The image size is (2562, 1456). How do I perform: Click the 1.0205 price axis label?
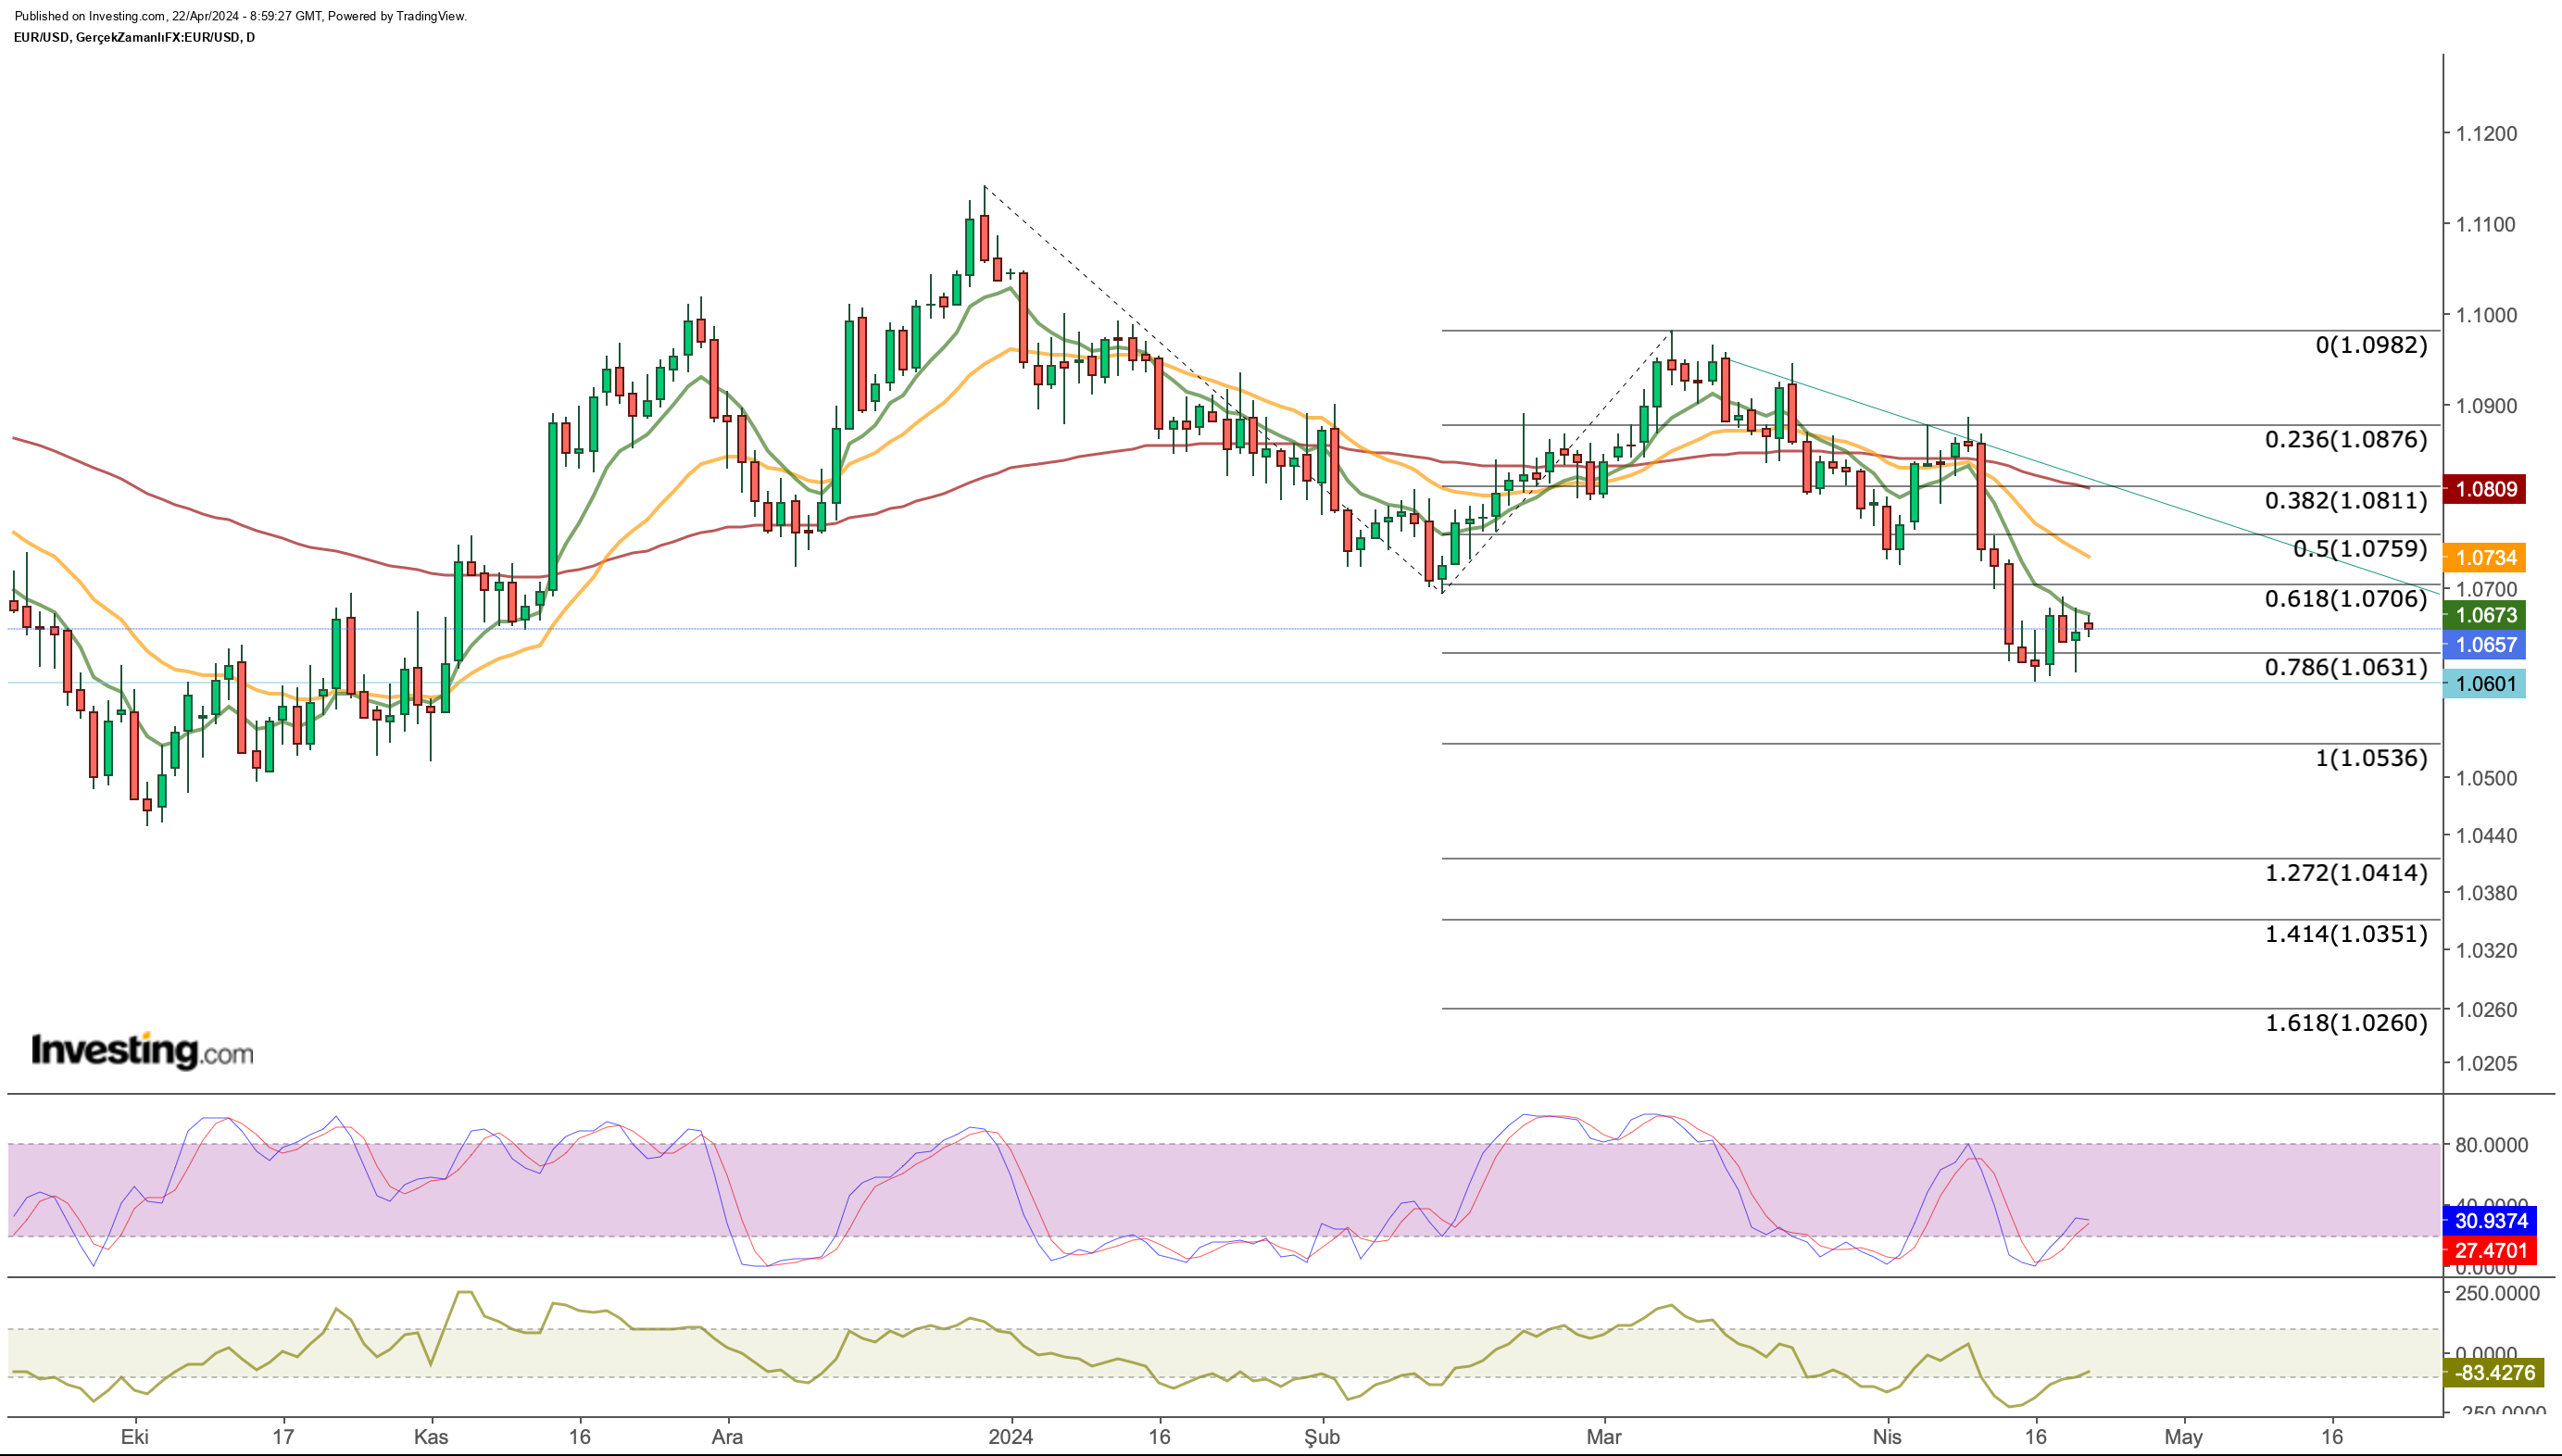[x=2486, y=1063]
